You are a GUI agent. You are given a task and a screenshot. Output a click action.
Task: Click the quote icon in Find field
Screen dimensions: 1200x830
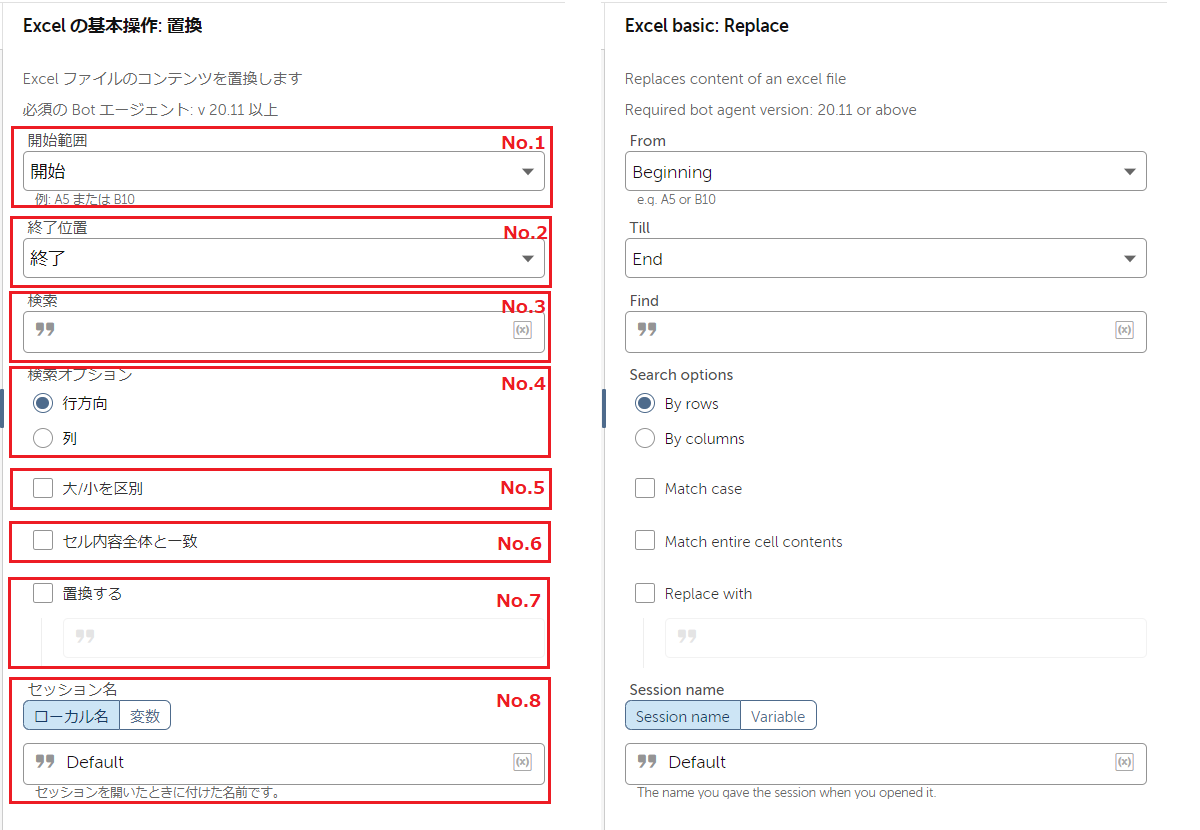click(647, 329)
